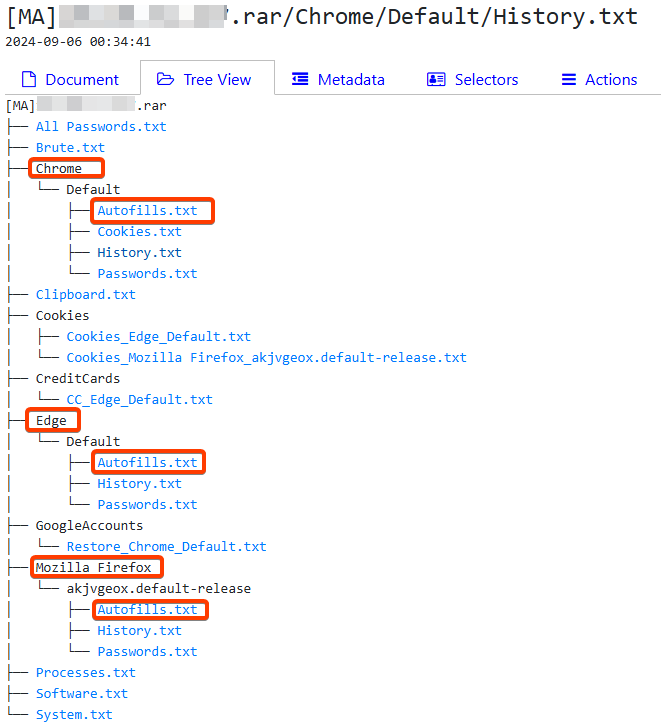Viewport: 661px width, 727px height.
Task: Open Autofills.txt under Chrome Default
Action: tap(147, 211)
